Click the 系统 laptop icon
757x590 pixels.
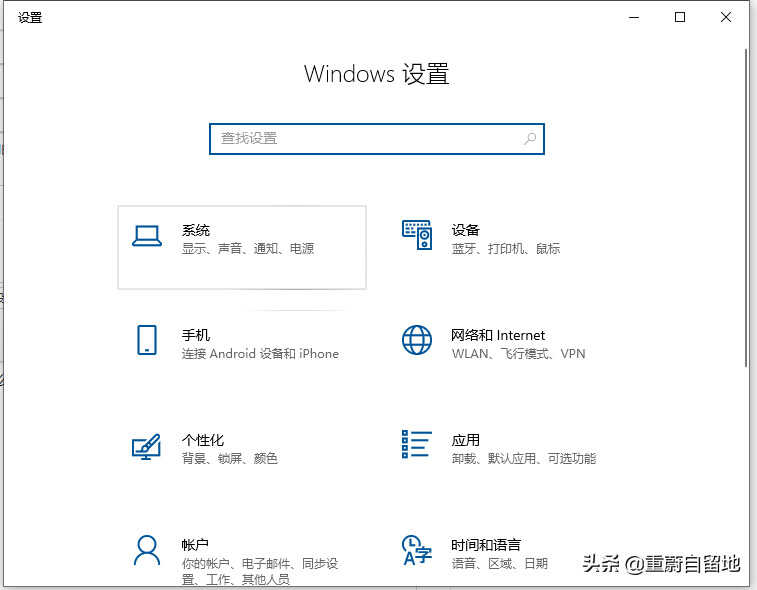(147, 236)
